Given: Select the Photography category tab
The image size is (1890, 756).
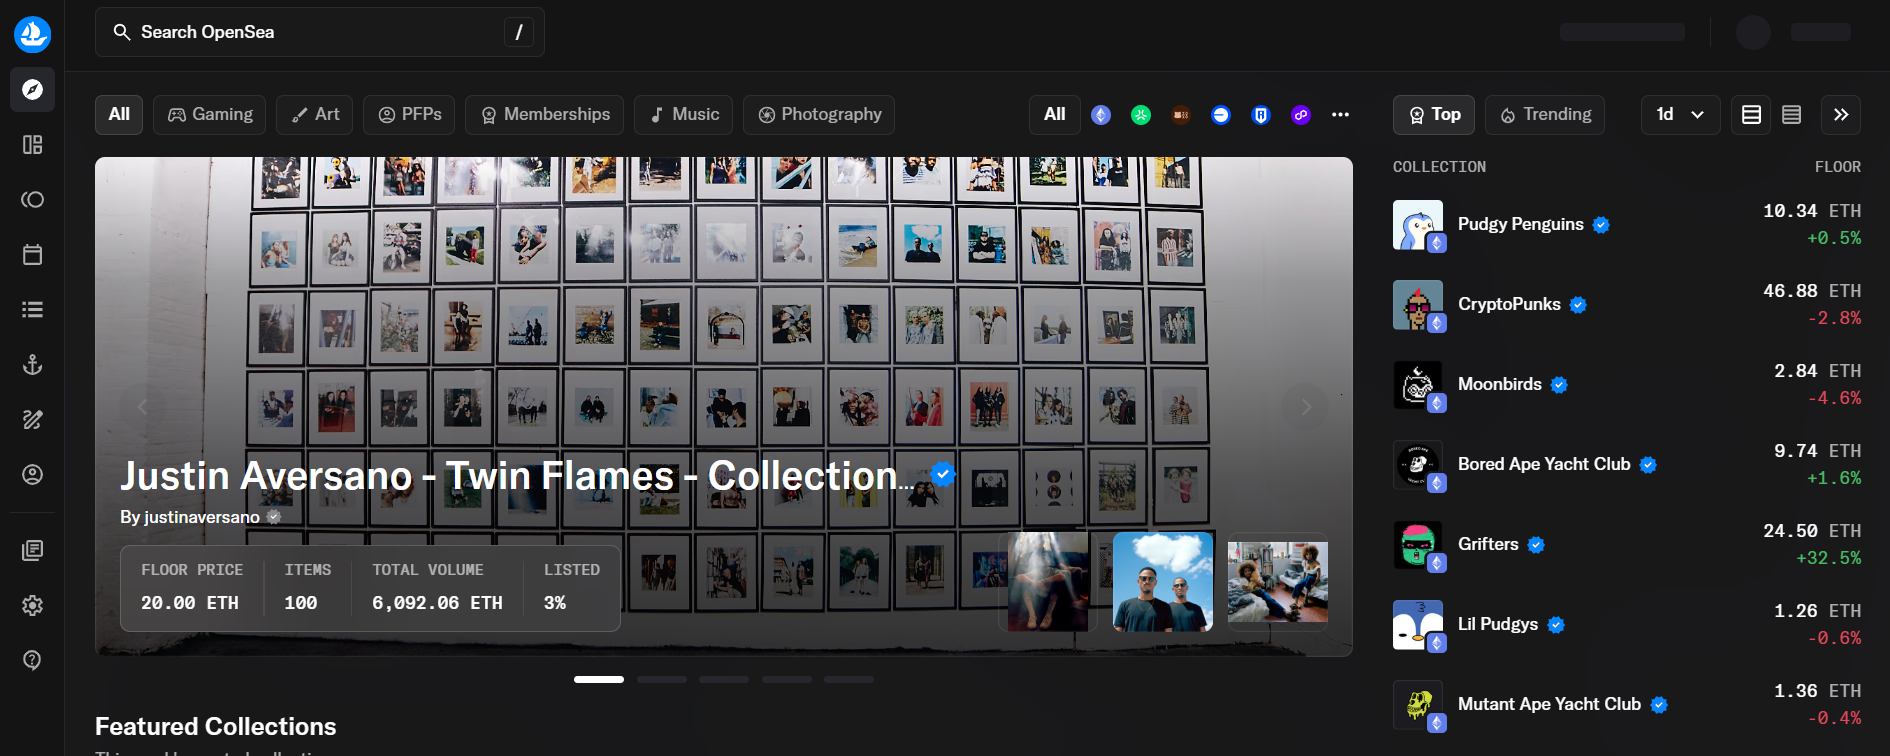Looking at the screenshot, I should tap(819, 115).
